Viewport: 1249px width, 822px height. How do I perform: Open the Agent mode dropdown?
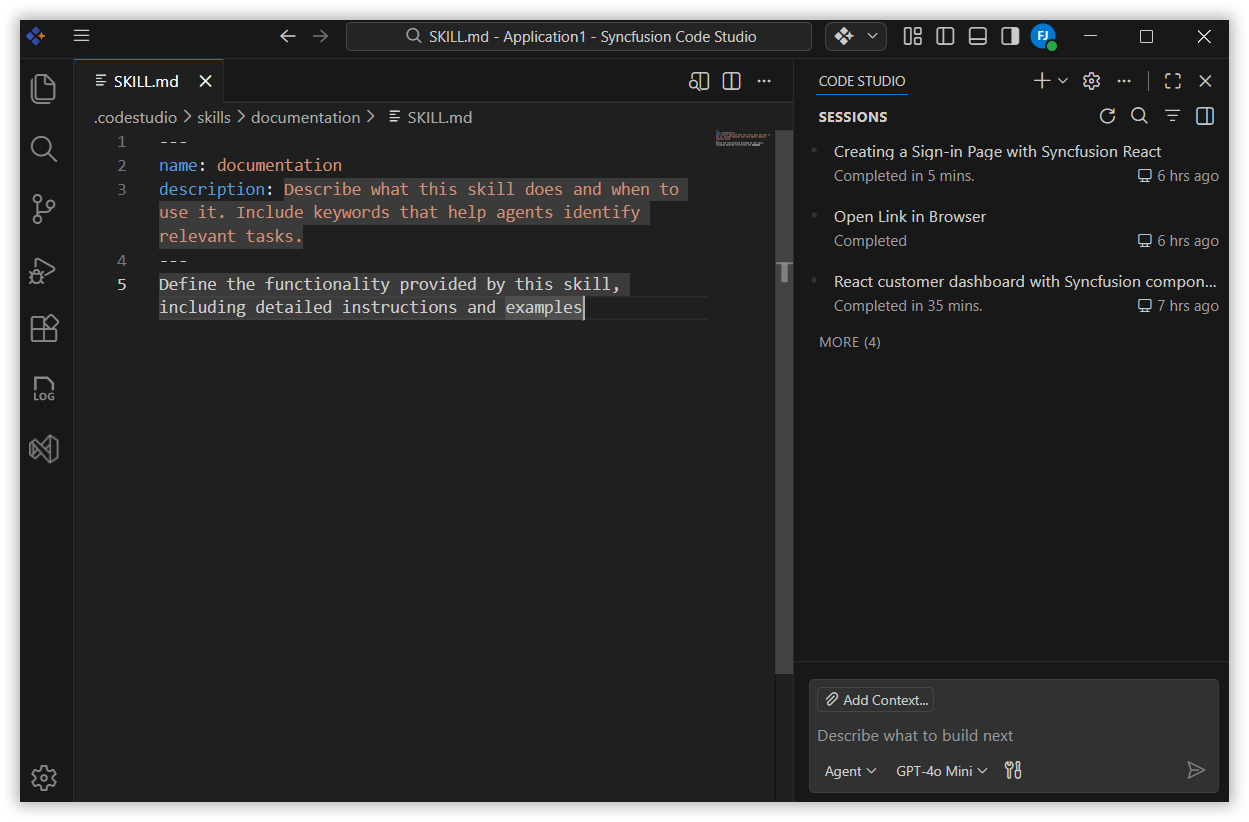tap(849, 770)
